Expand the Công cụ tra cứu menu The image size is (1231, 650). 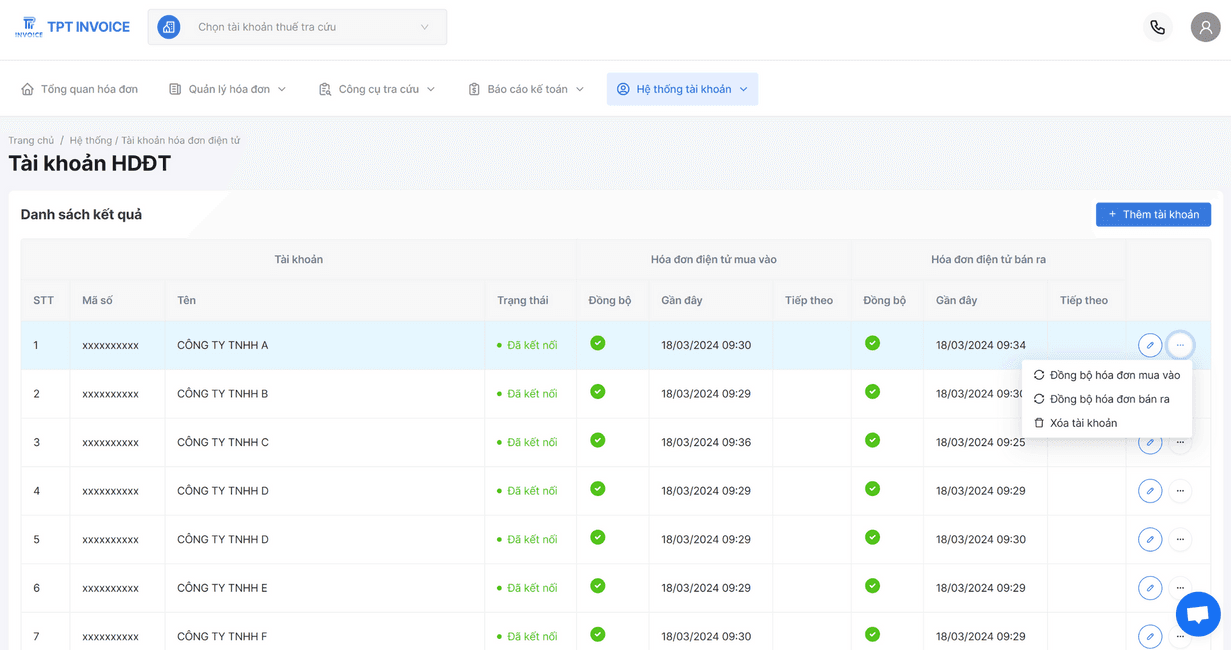coord(377,89)
